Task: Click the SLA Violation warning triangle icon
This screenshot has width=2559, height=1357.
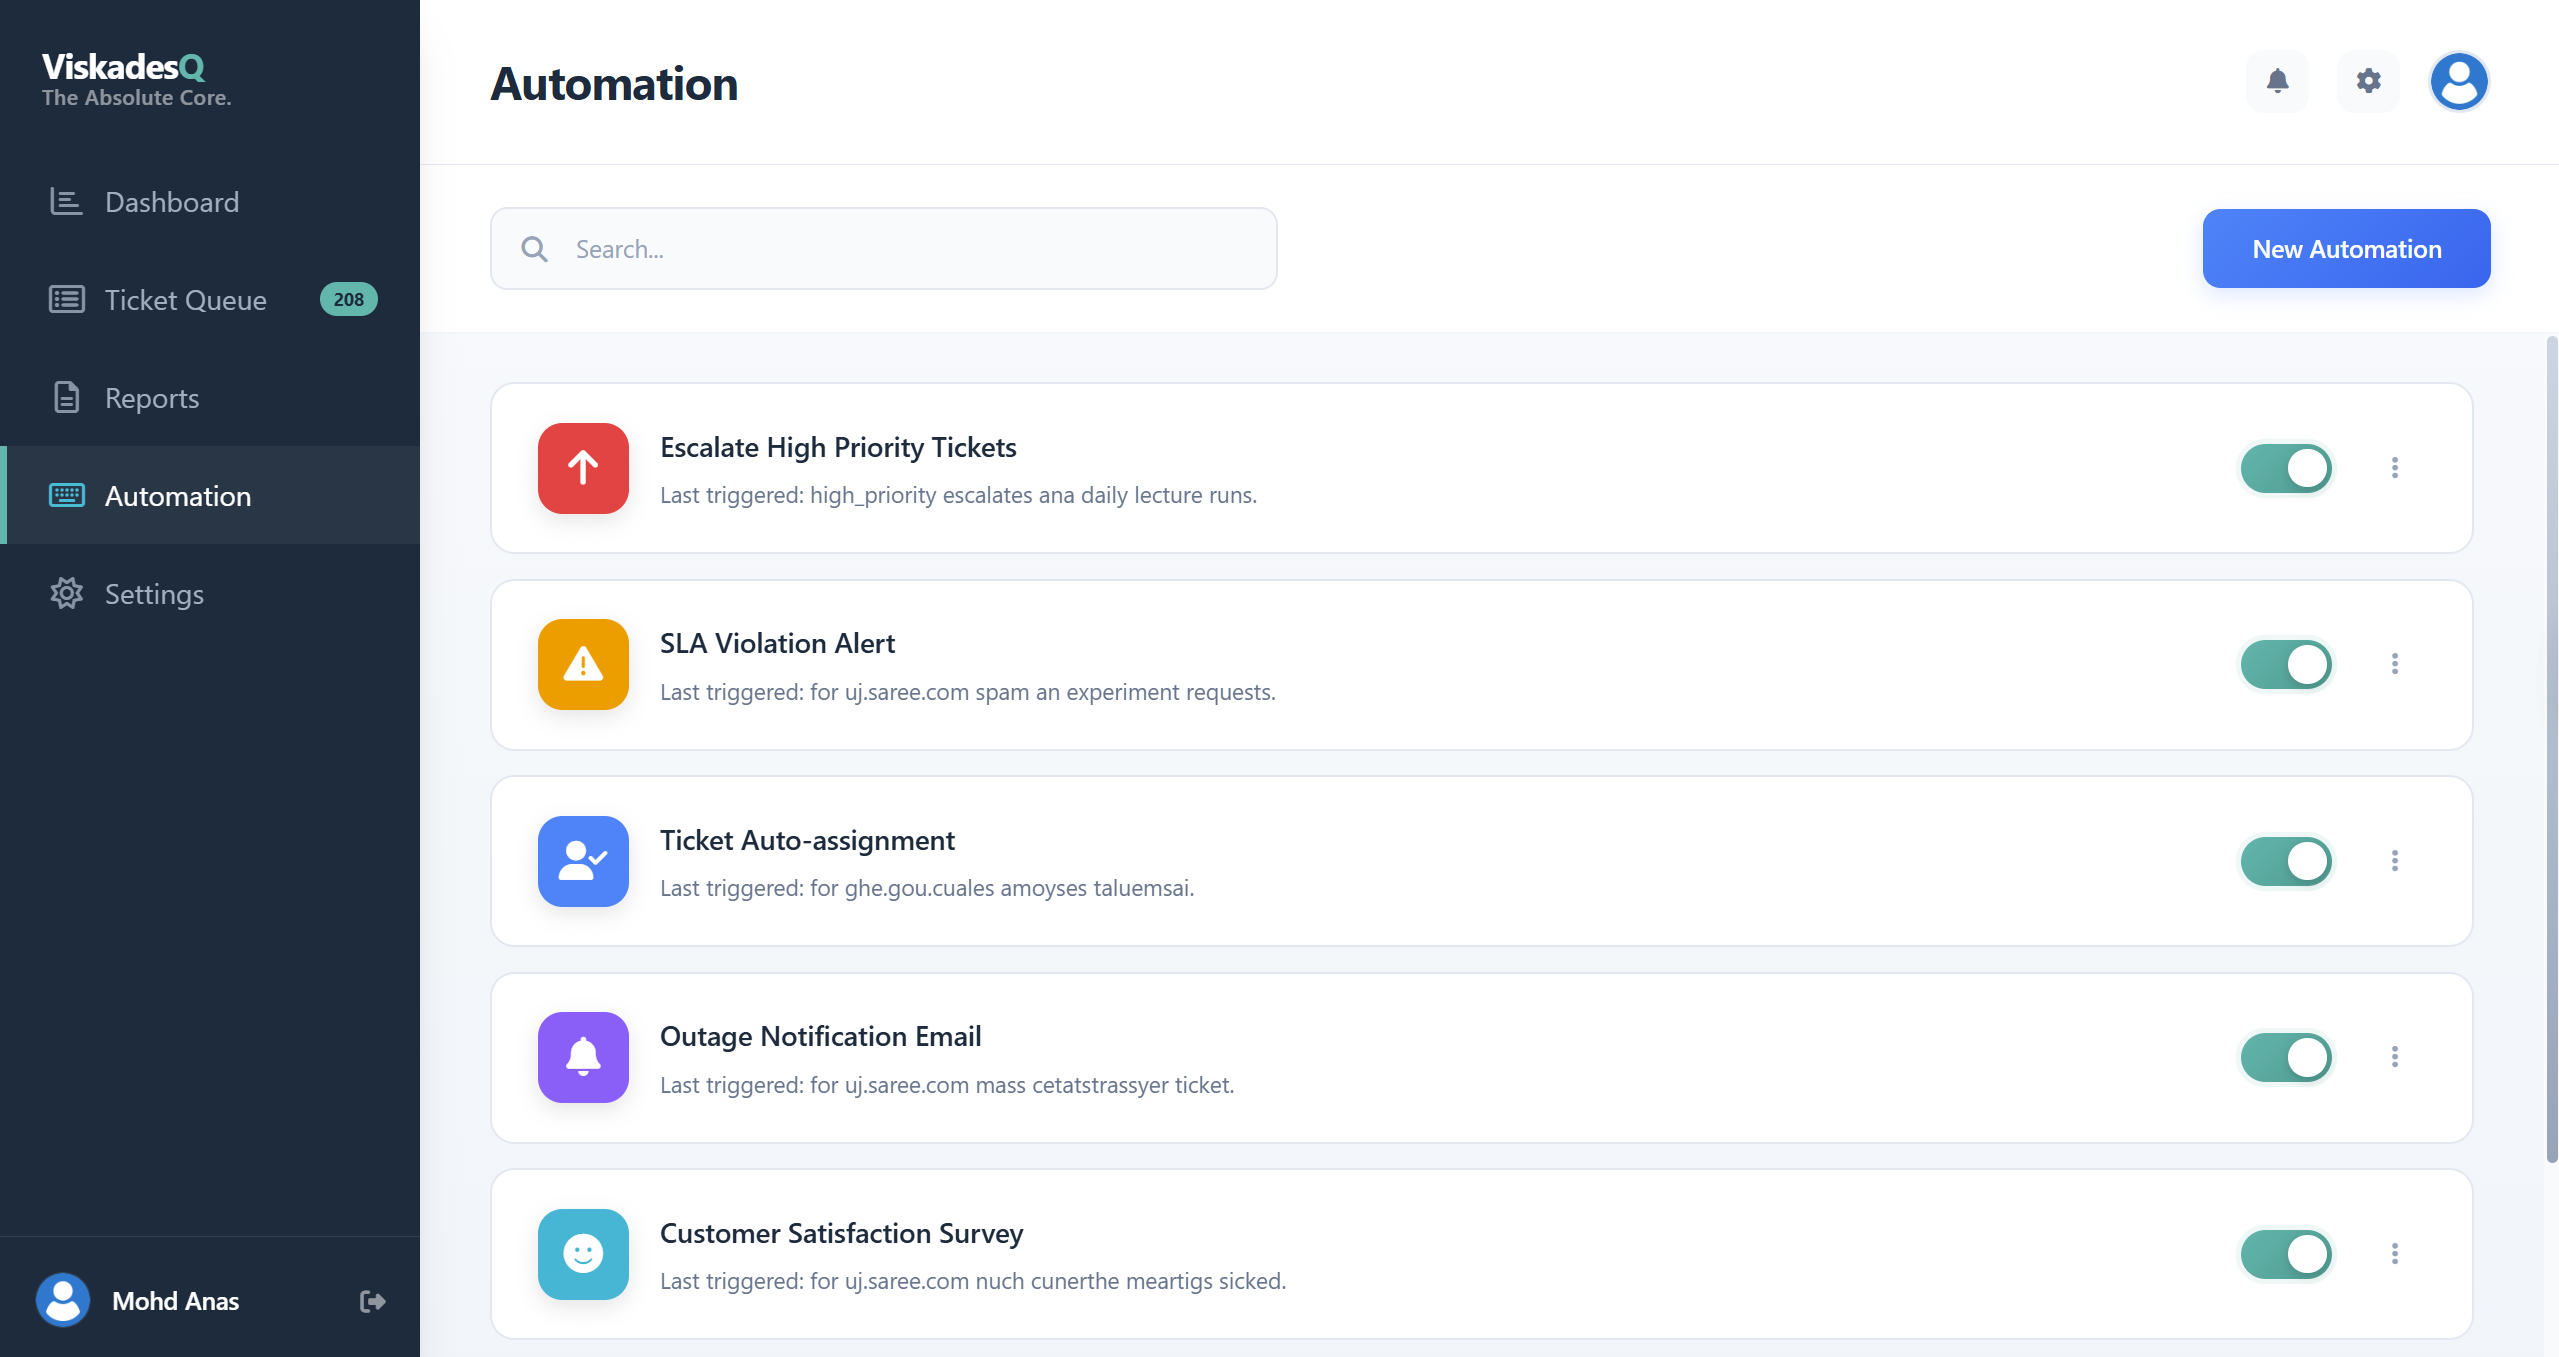Action: point(583,664)
